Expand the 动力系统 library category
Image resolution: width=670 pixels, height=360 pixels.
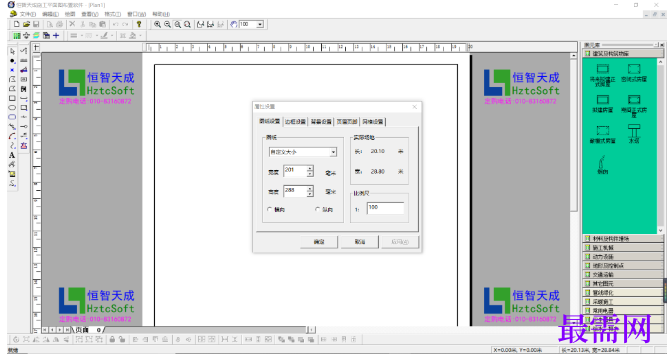tap(623, 257)
